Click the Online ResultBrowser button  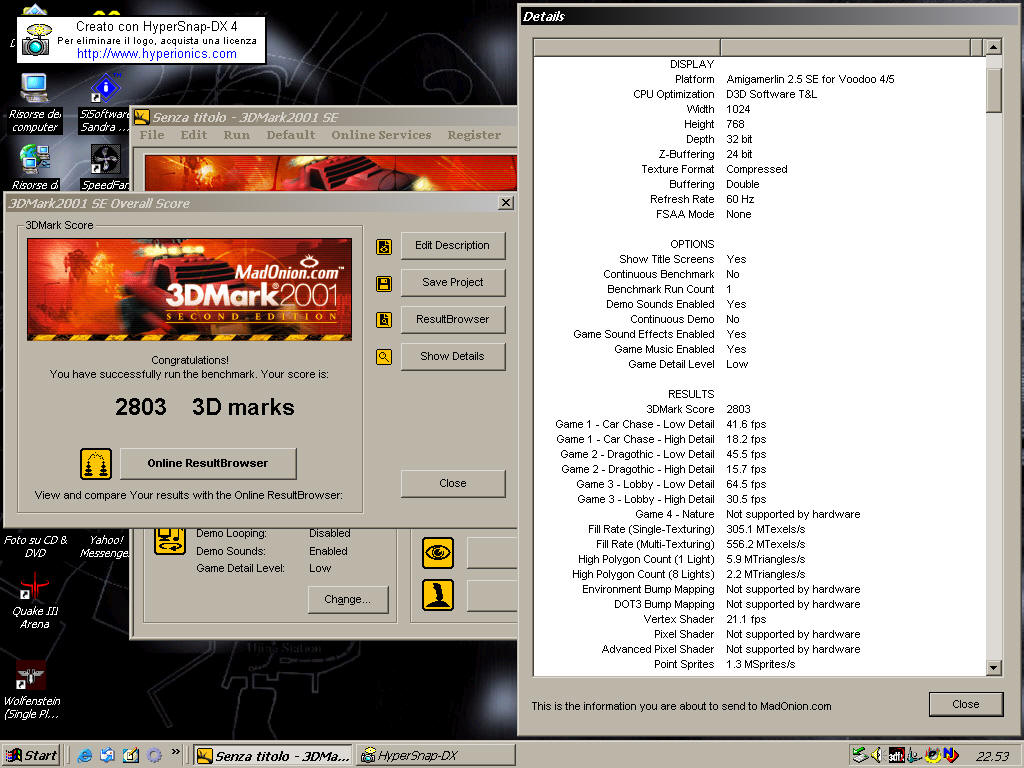click(208, 463)
